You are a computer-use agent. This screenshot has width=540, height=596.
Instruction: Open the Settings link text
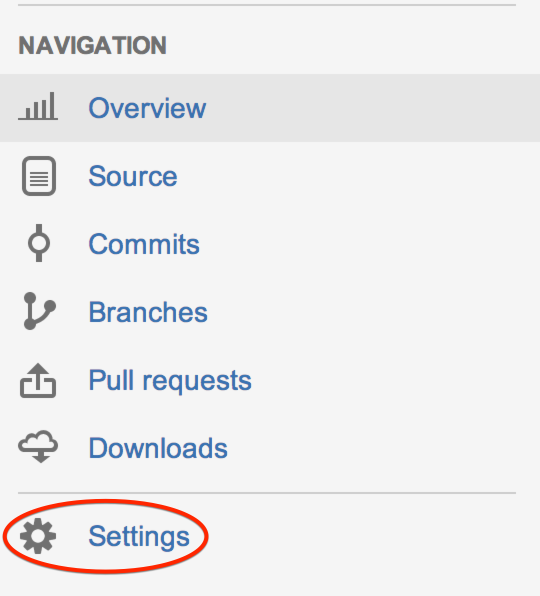click(x=139, y=537)
